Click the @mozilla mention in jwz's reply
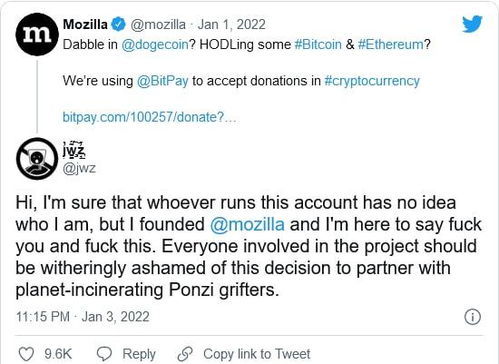Image resolution: width=499 pixels, height=364 pixels. (247, 224)
